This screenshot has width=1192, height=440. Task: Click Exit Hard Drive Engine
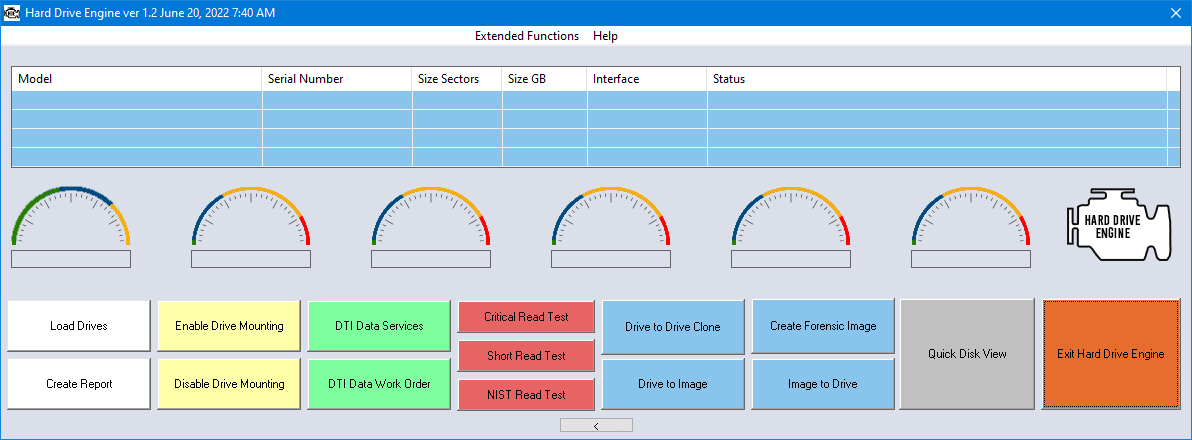tap(1111, 354)
